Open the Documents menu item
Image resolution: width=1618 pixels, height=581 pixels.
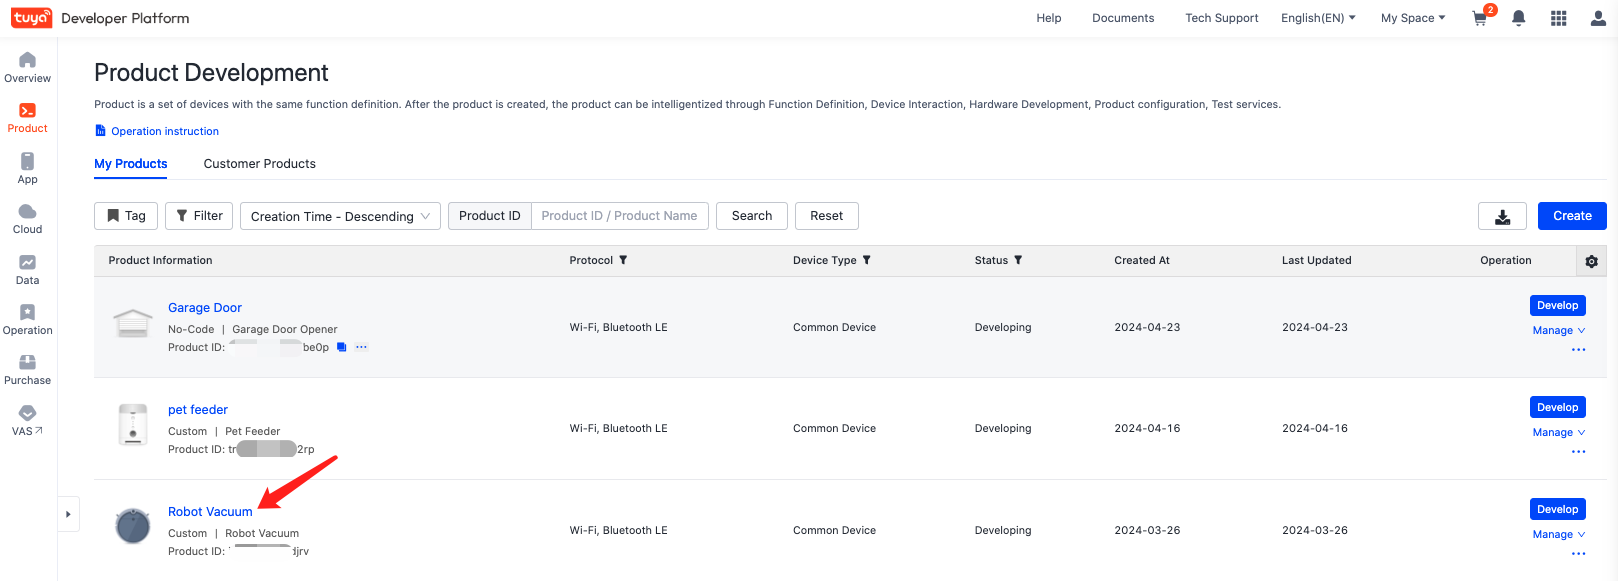[1123, 18]
